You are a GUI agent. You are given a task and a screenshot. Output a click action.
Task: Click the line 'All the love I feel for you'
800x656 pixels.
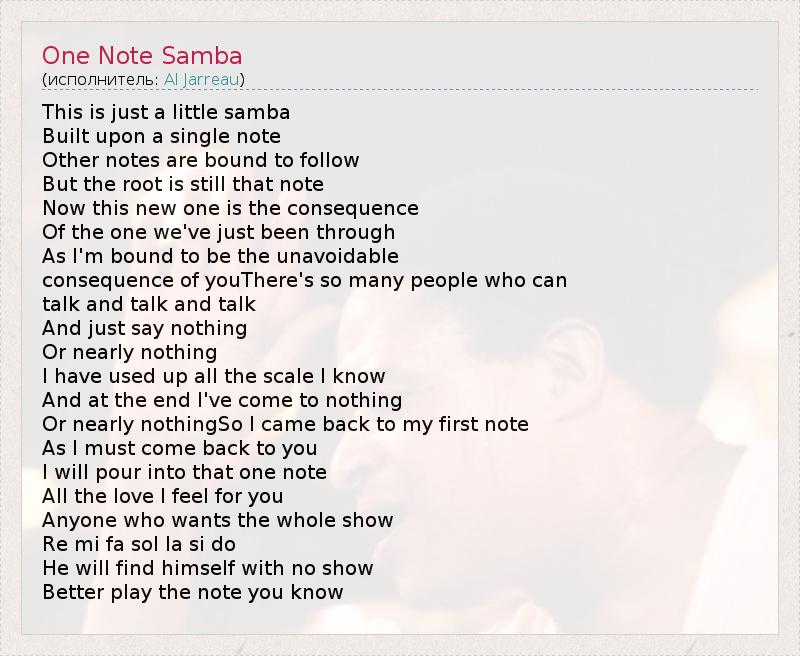pos(162,496)
